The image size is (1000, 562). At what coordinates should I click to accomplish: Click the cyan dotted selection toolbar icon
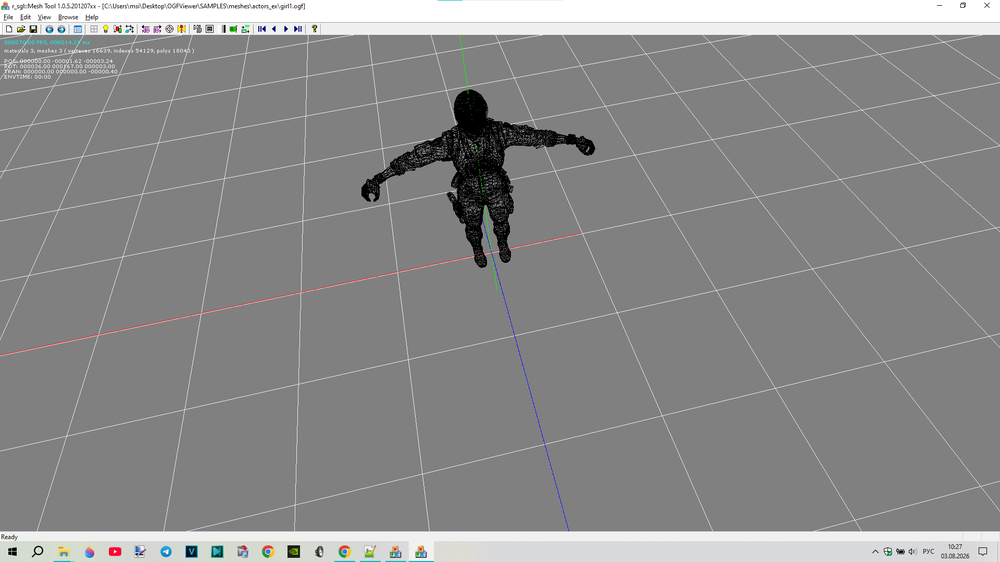coord(129,29)
